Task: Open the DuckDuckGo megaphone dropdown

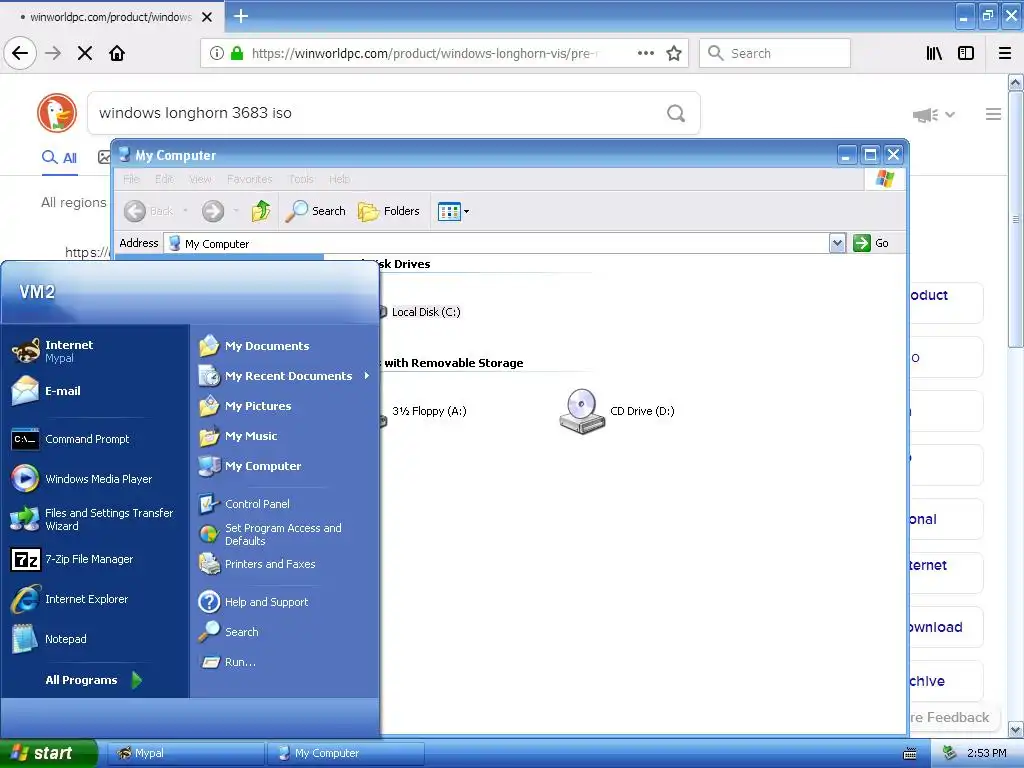Action: (x=933, y=115)
